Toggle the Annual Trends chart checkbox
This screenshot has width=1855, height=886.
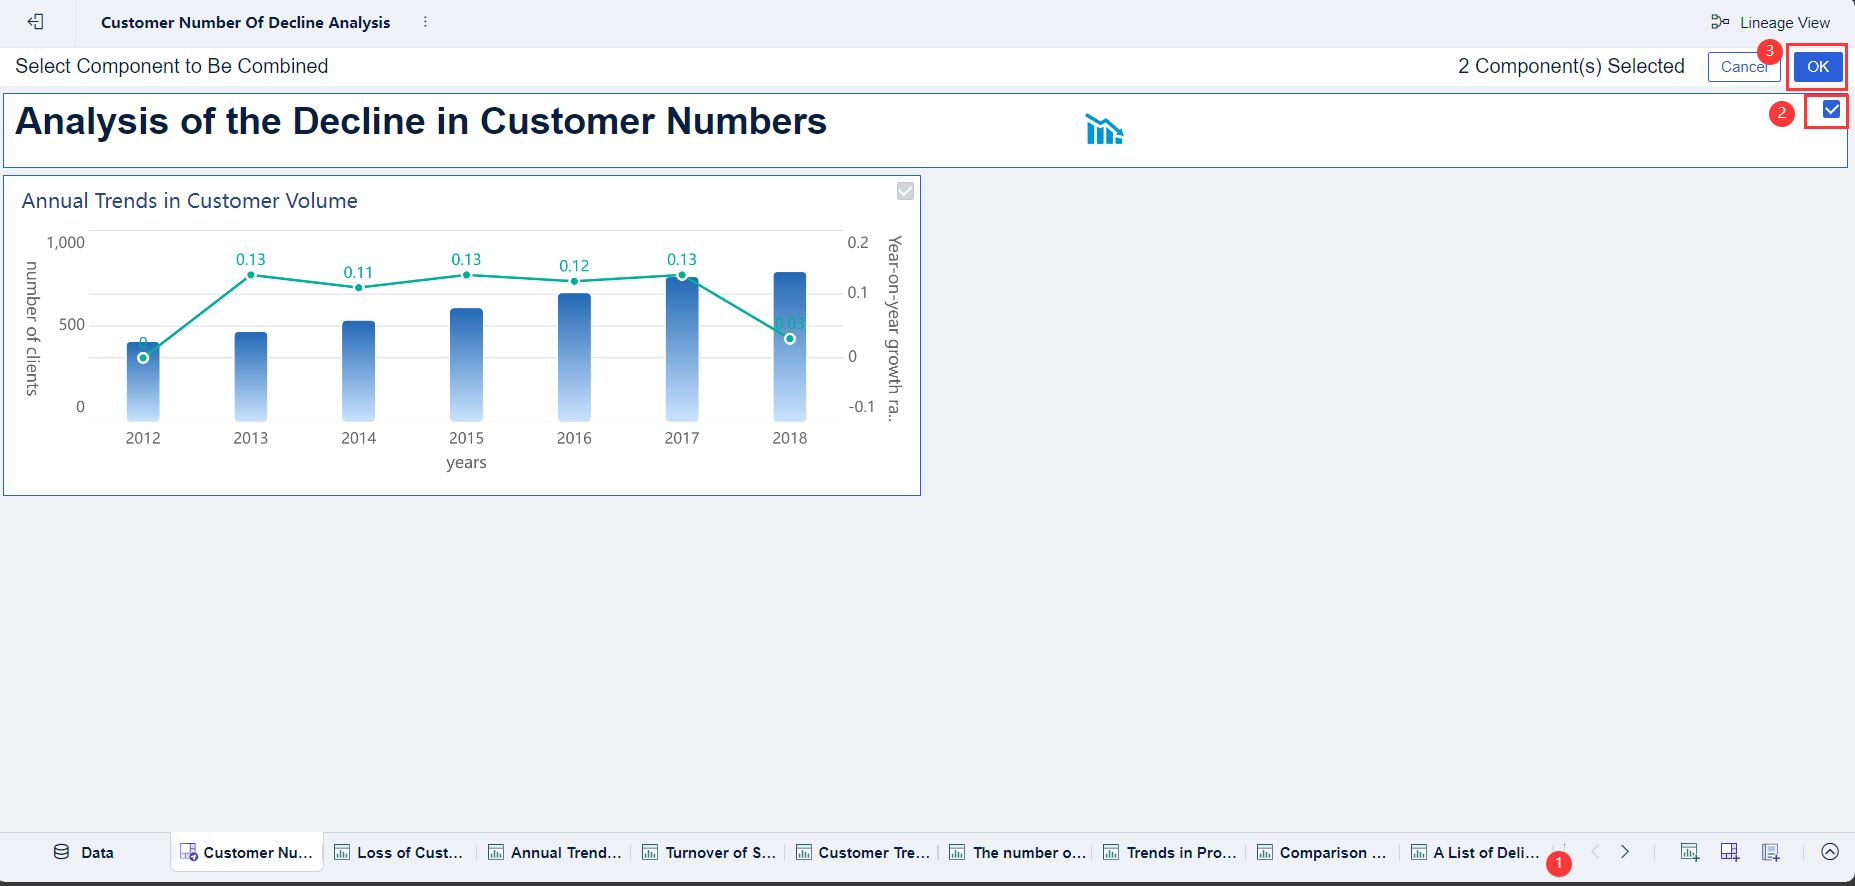(x=905, y=191)
